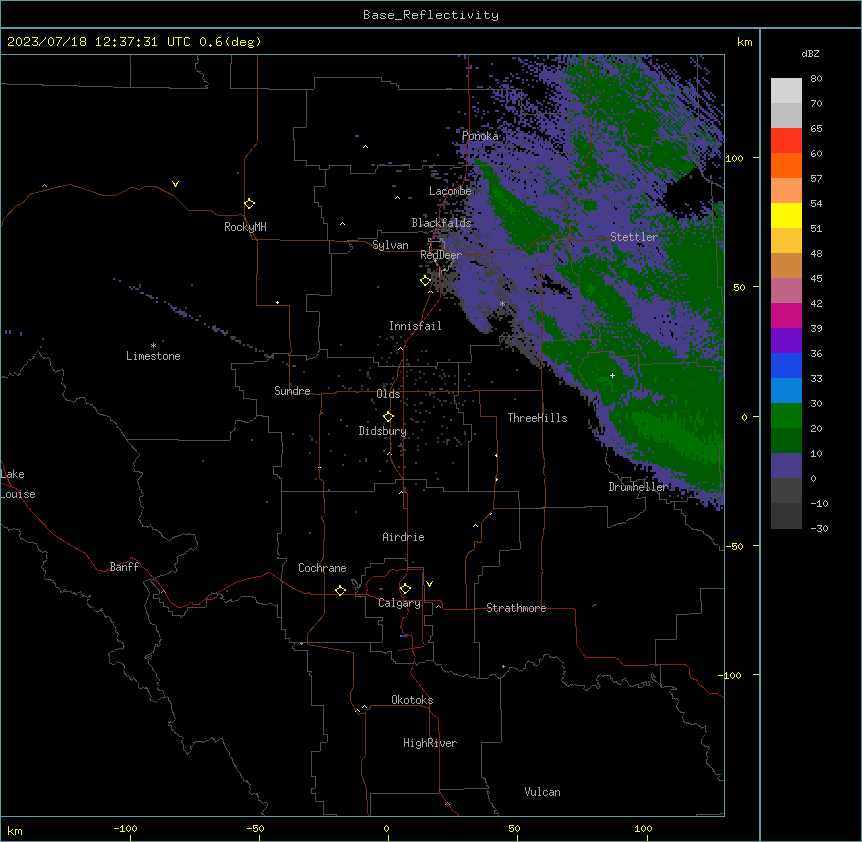
Task: Click the dBZ legend heading
Action: (x=810, y=53)
